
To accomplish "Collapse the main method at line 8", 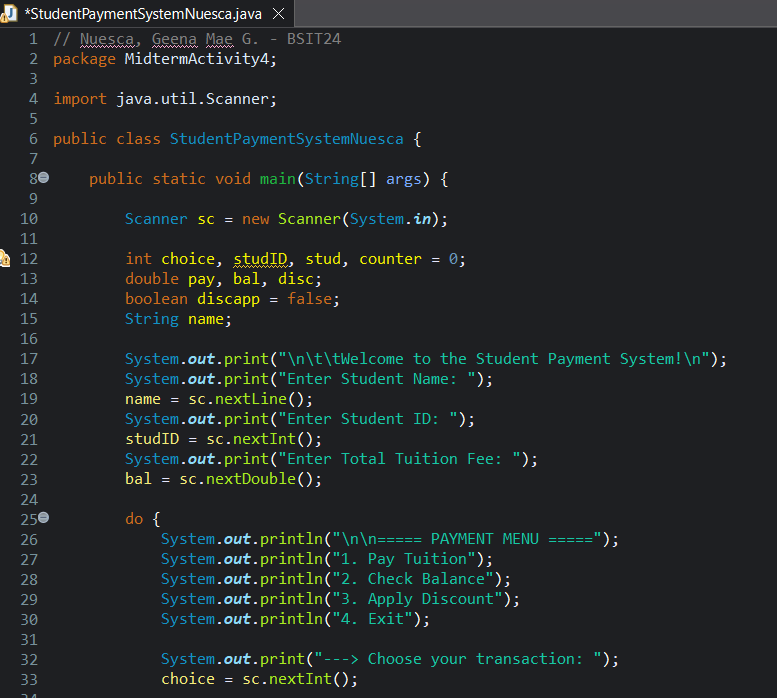I will click(x=44, y=177).
